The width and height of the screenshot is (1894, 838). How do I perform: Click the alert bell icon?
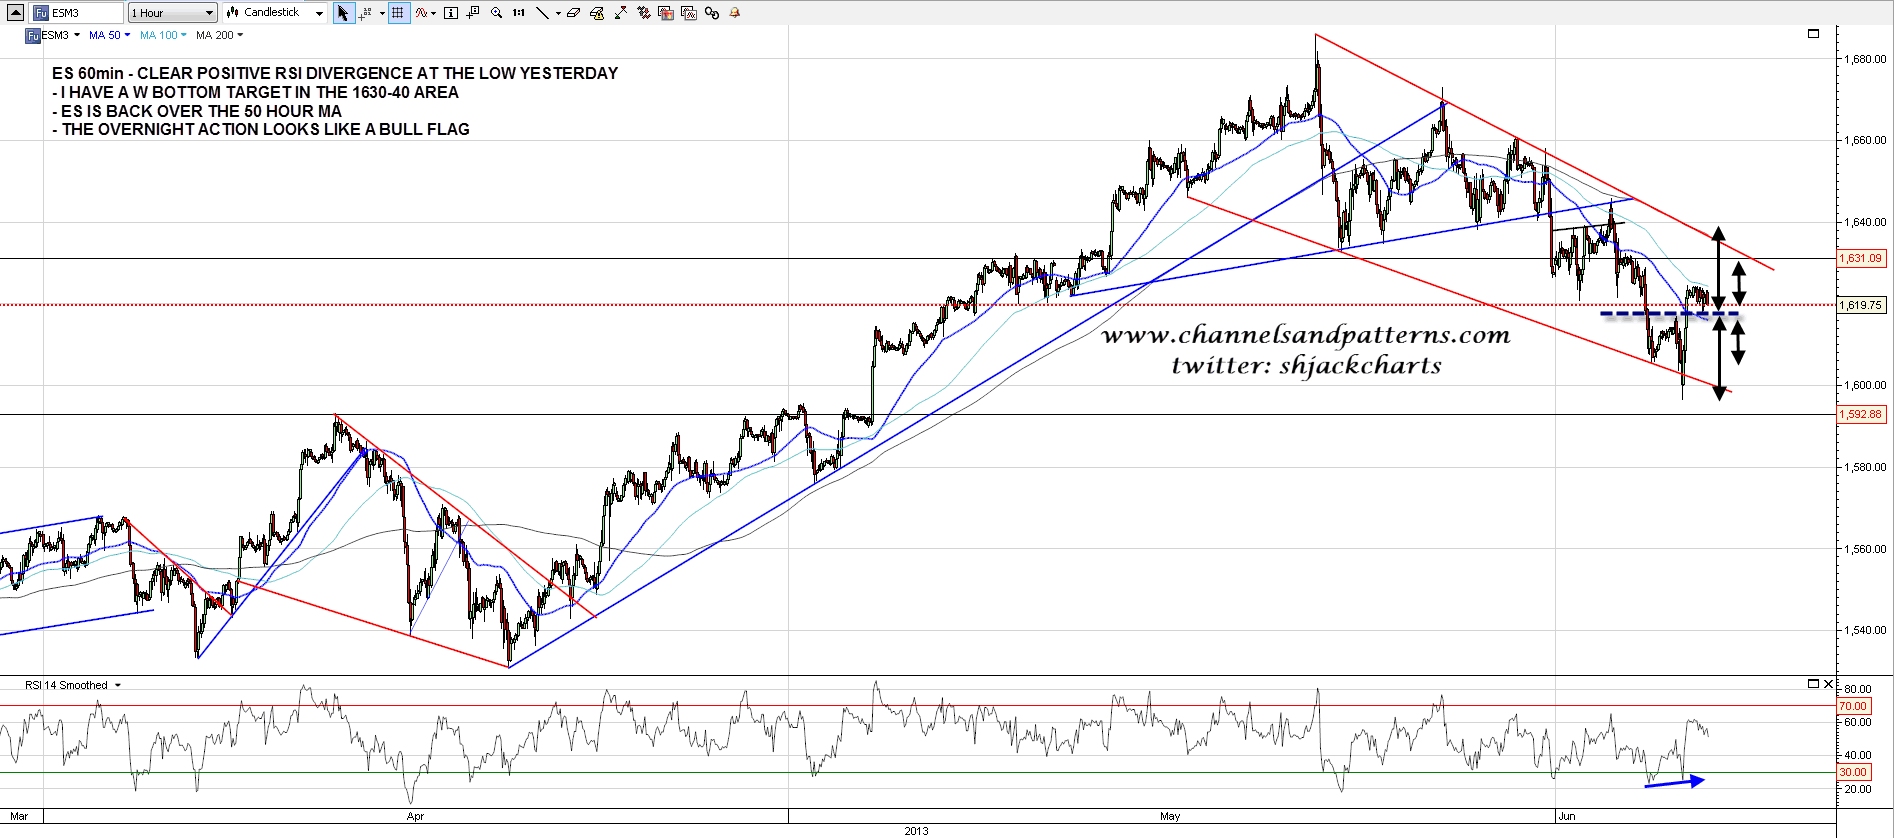point(735,13)
